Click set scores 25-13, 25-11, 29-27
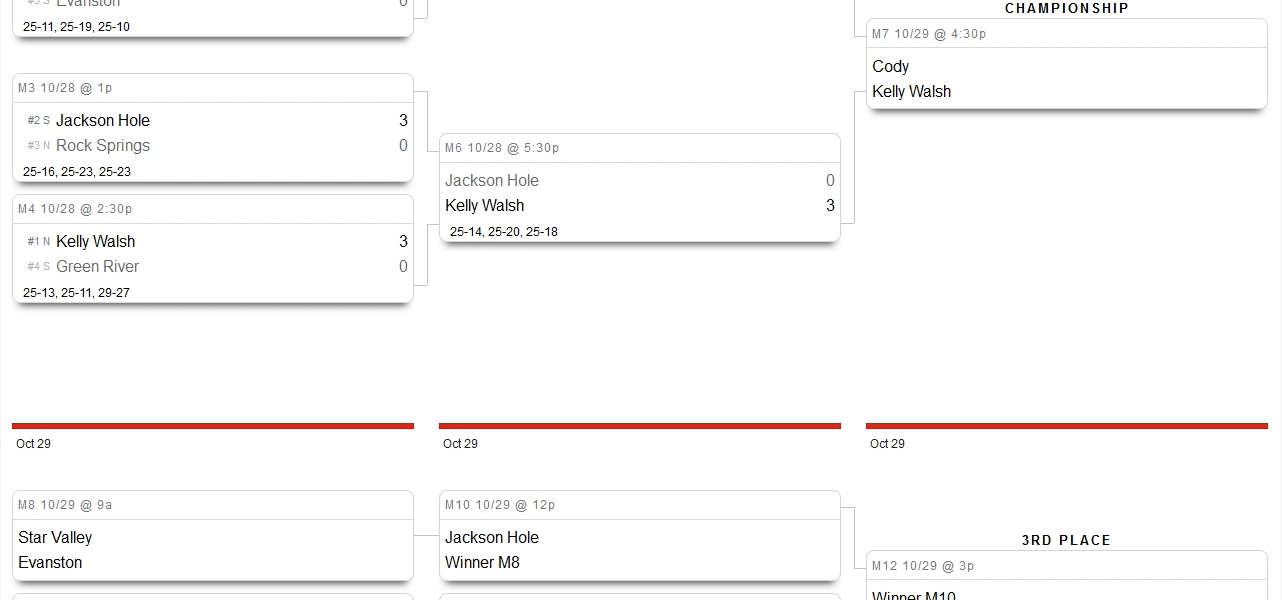The height and width of the screenshot is (600, 1282). coord(76,293)
